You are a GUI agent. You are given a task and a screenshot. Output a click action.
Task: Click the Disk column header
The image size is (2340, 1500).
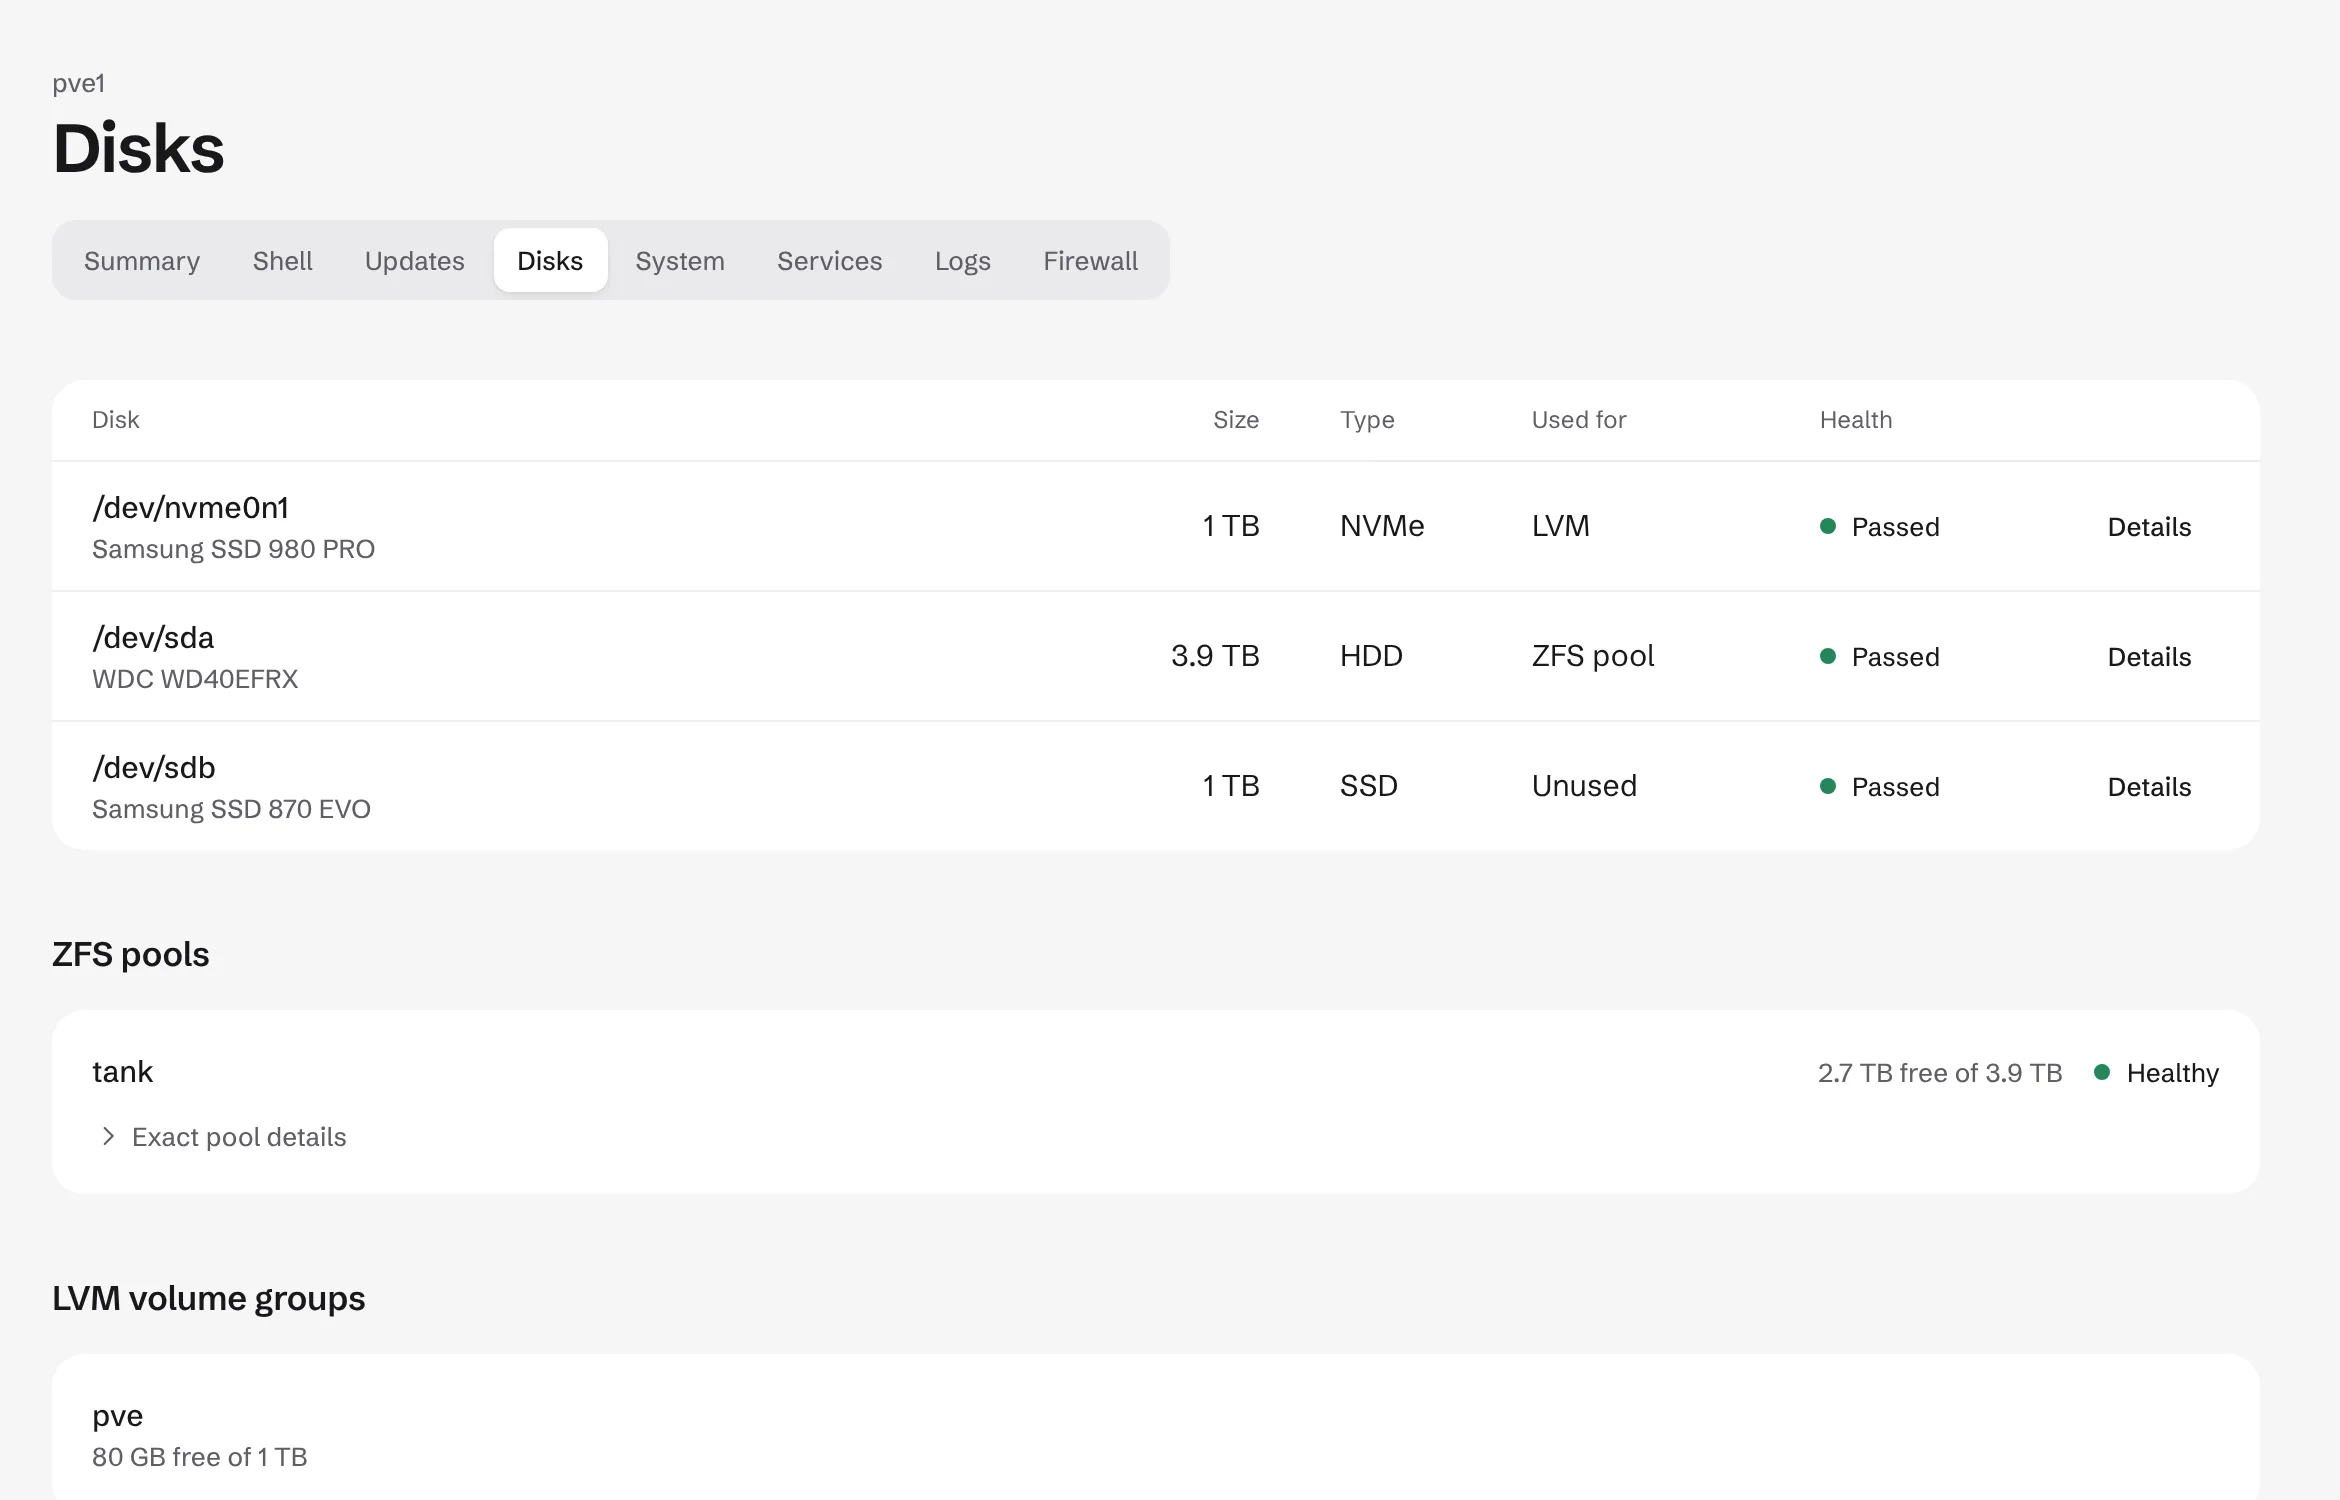click(115, 420)
